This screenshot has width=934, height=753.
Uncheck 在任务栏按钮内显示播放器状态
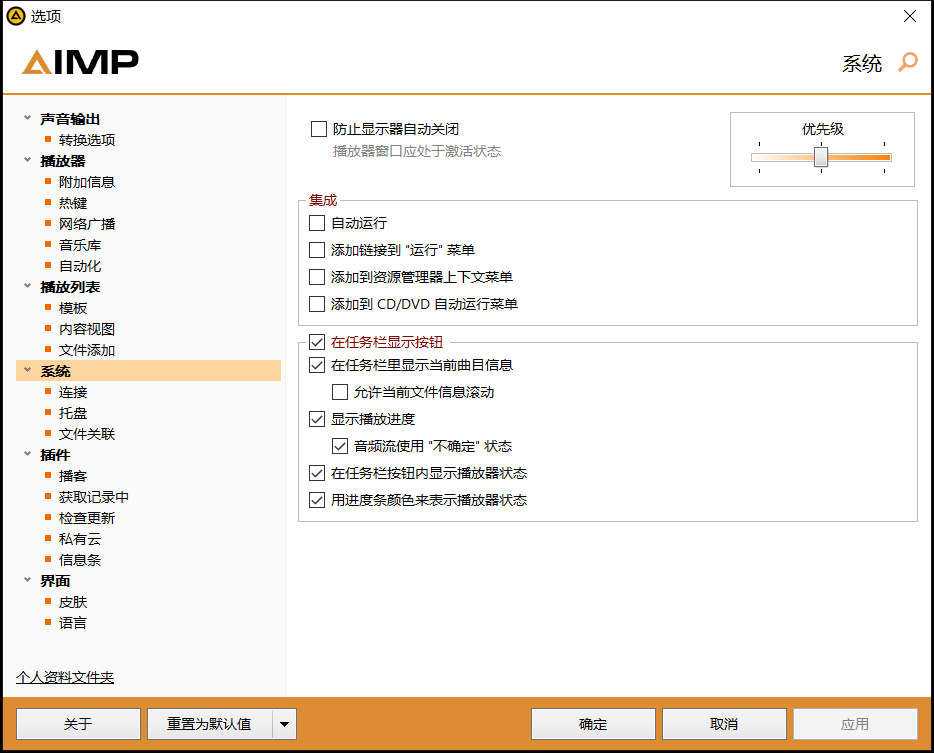(317, 473)
